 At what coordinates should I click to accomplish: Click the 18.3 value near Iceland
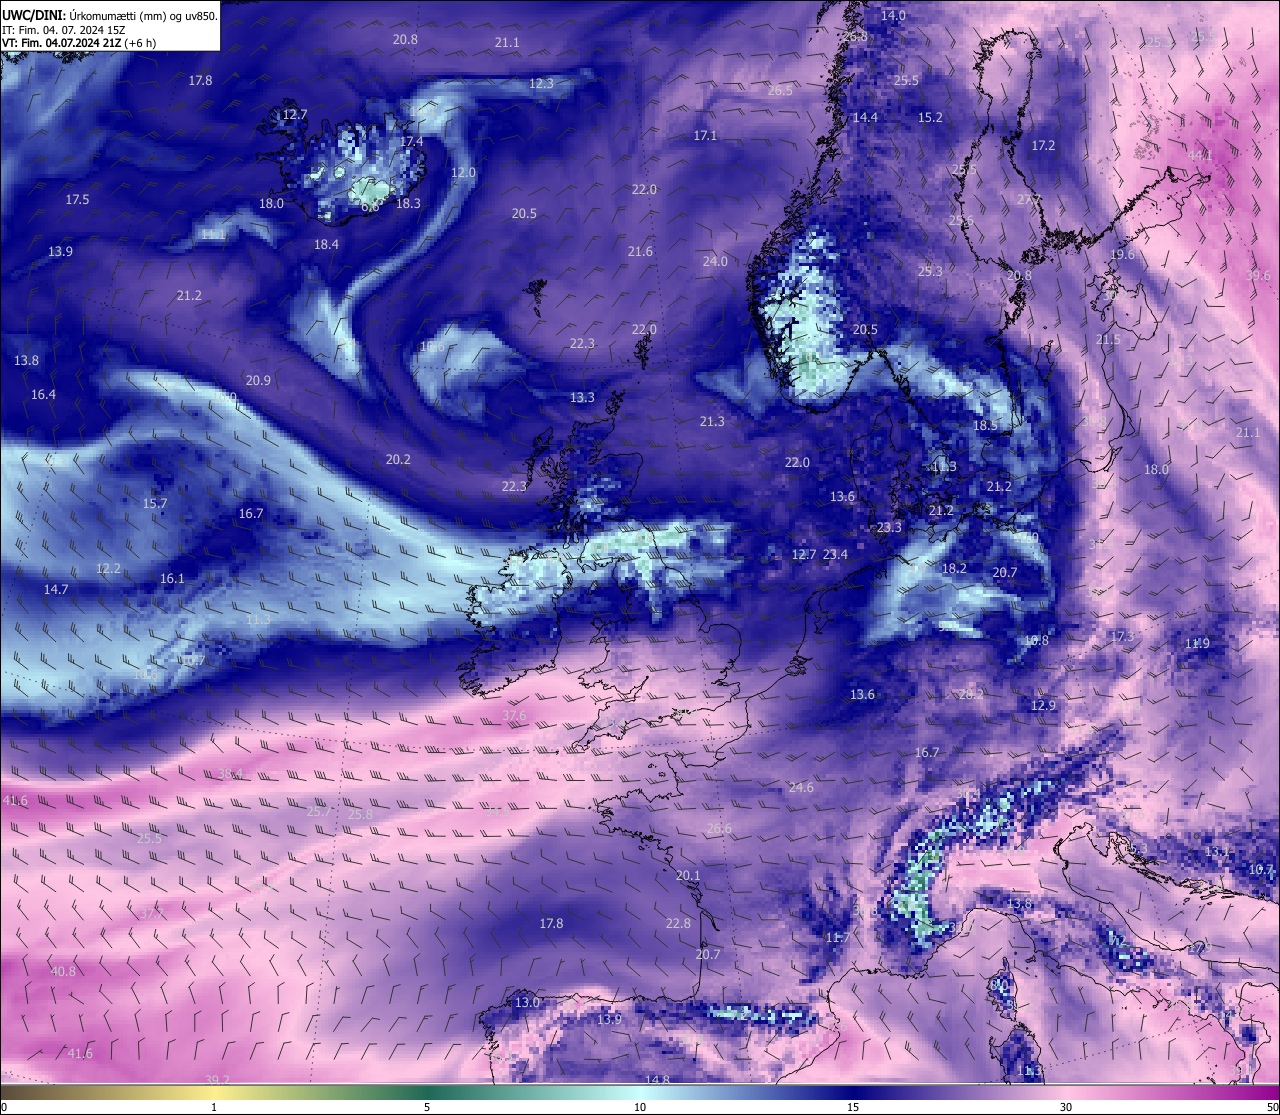(408, 203)
